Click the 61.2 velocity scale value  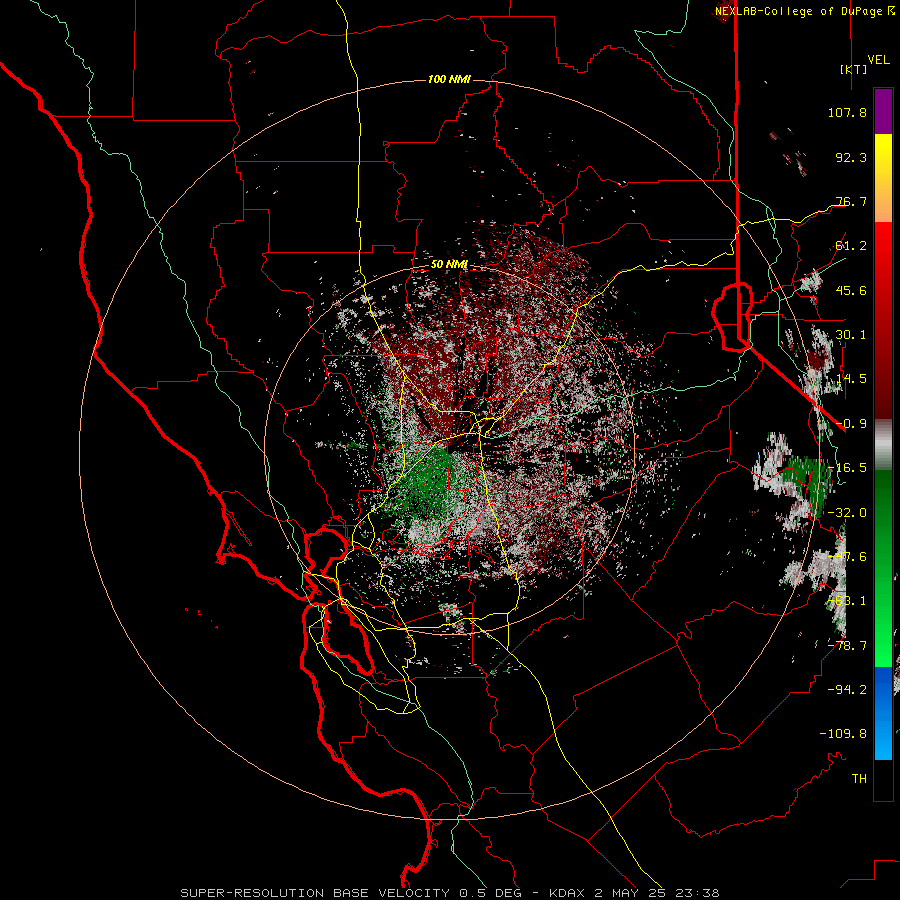pyautogui.click(x=851, y=246)
